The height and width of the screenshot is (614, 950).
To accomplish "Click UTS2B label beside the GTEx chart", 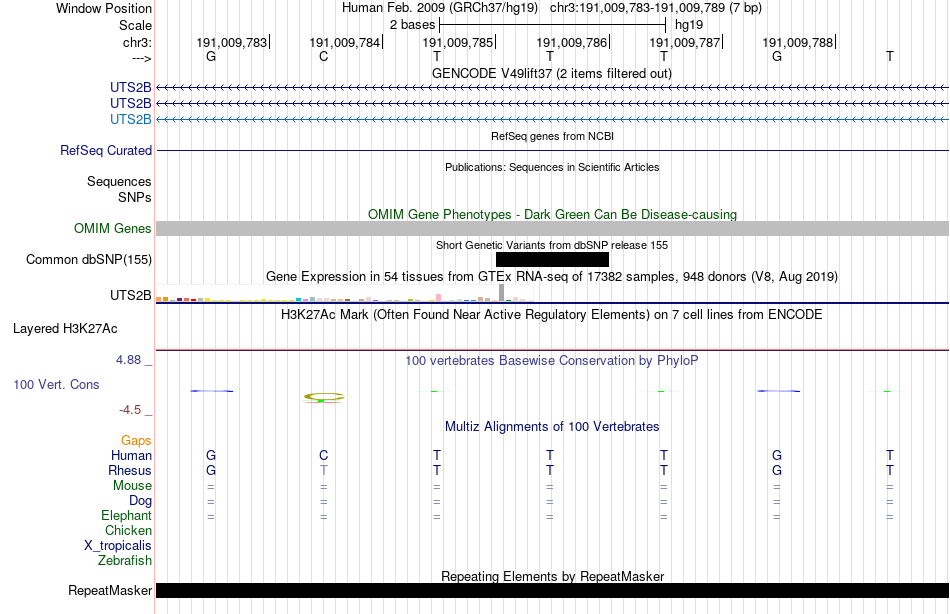I will [x=130, y=295].
